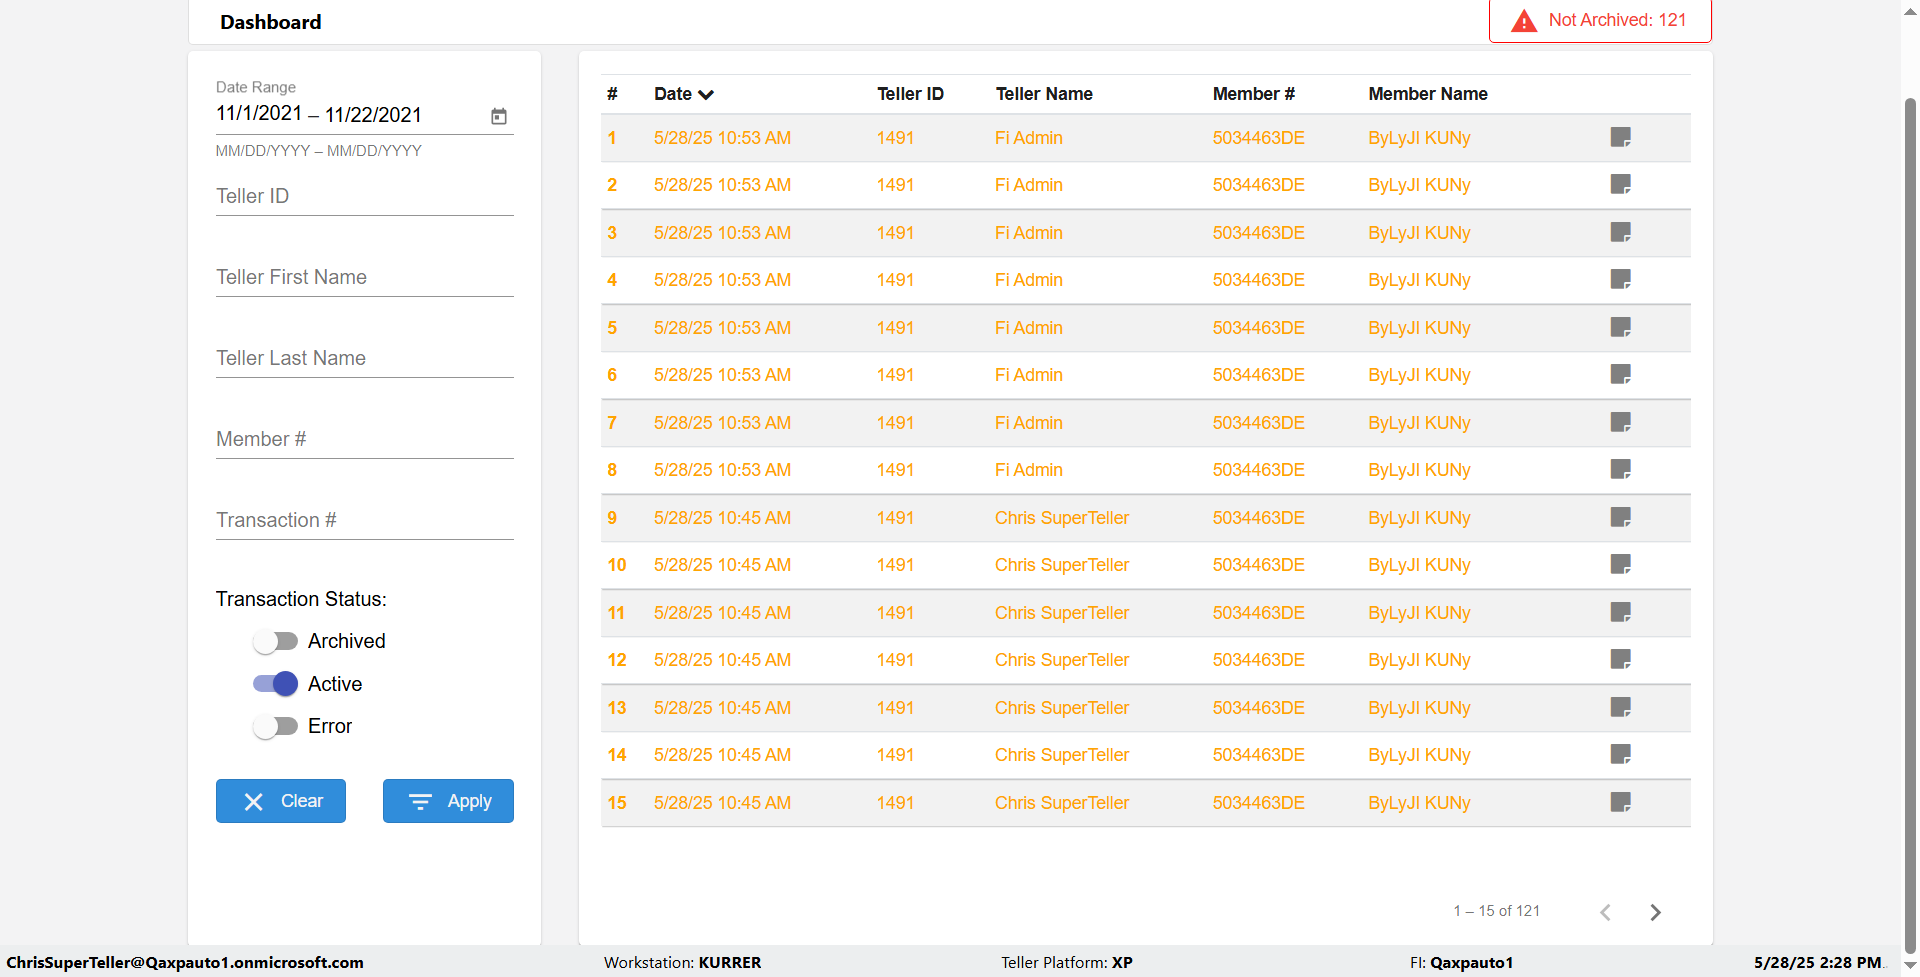Click the page vertical scrollbar
The height and width of the screenshot is (977, 1920).
[1910, 500]
